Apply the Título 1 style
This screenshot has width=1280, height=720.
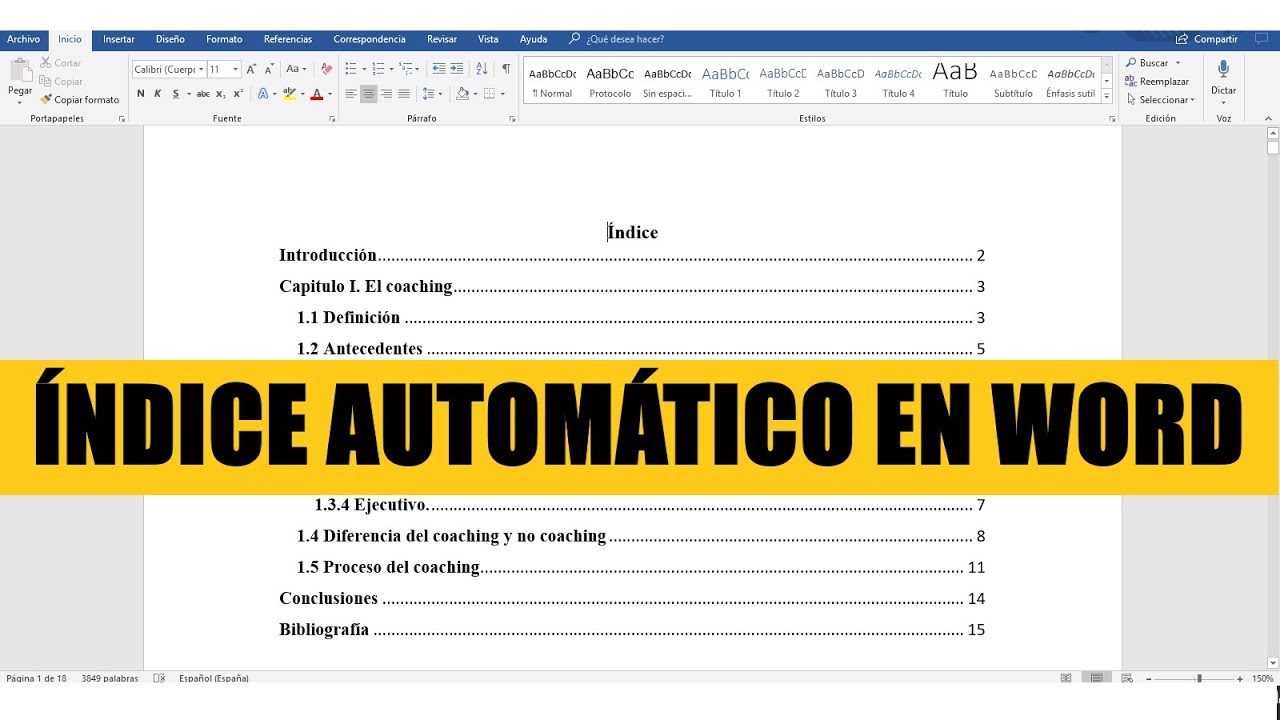(726, 81)
